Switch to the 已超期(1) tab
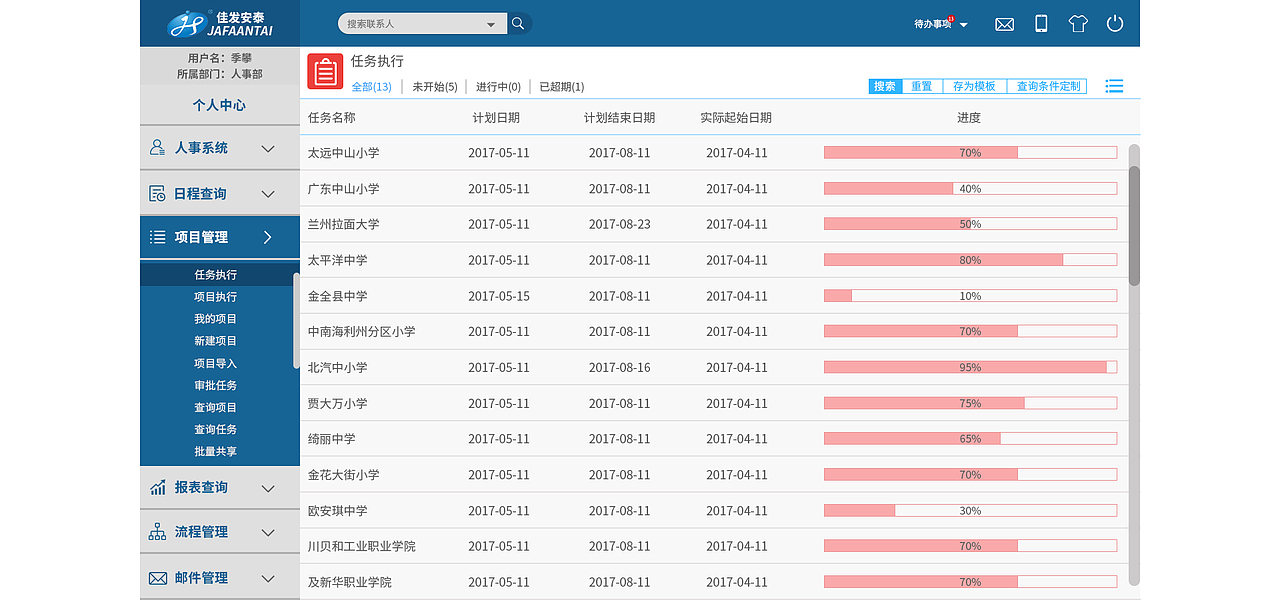This screenshot has height=600, width=1280. [x=562, y=86]
